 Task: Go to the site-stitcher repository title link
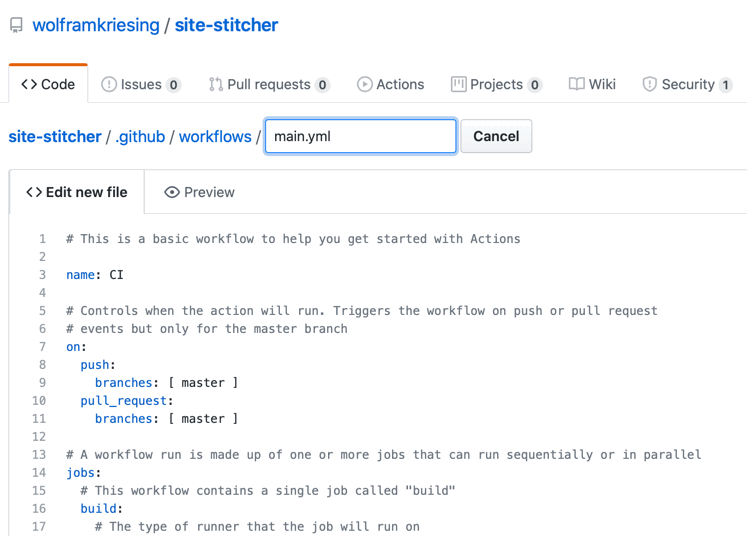tap(226, 25)
